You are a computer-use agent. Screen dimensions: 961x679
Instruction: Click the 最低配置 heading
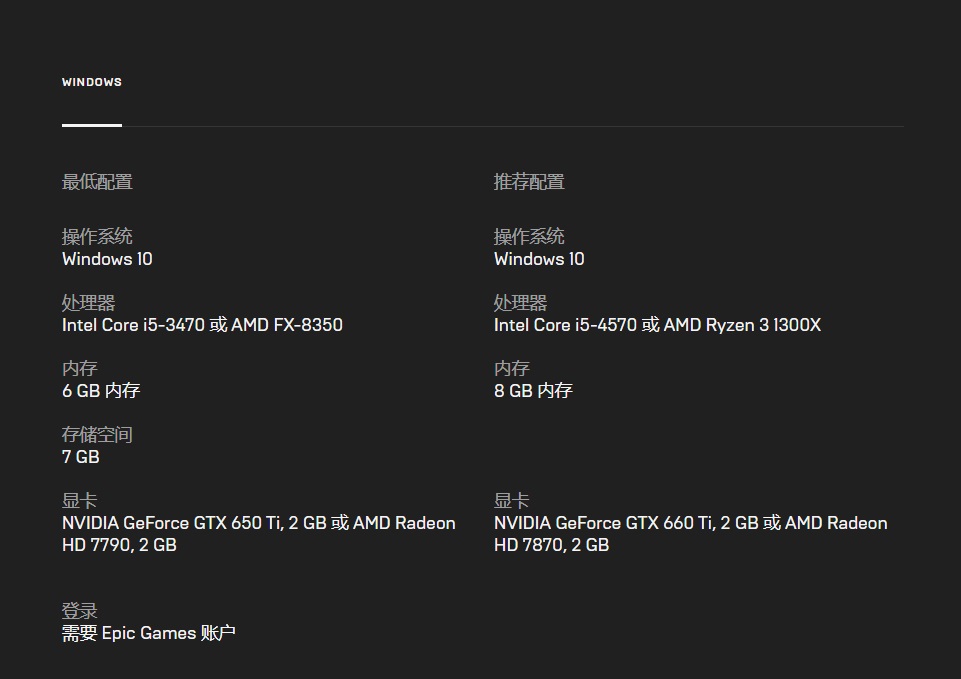97,182
